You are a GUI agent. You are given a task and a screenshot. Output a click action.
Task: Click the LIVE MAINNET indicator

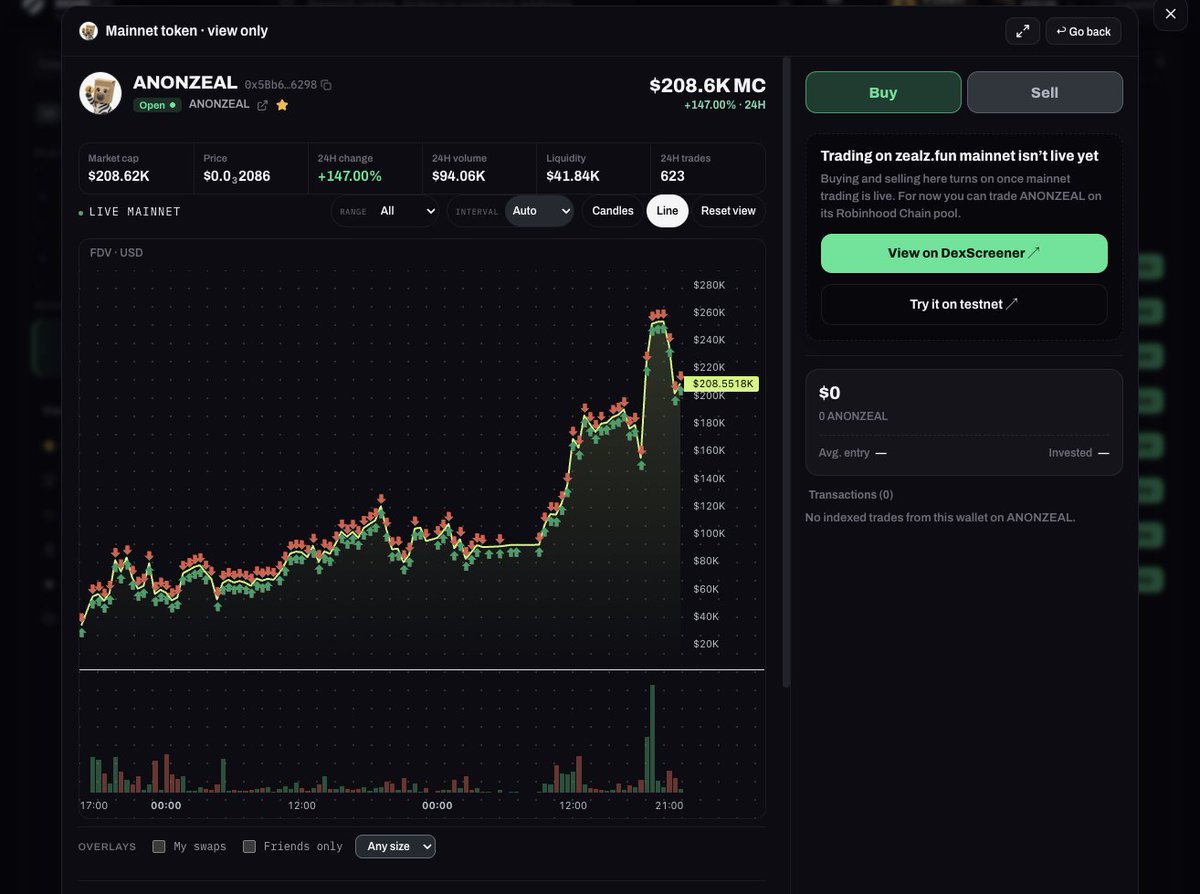130,212
